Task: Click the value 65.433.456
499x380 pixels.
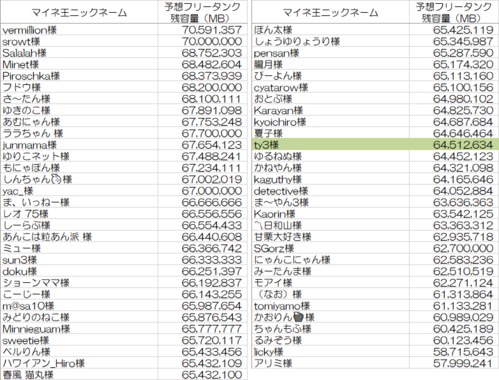Action: [x=212, y=352]
